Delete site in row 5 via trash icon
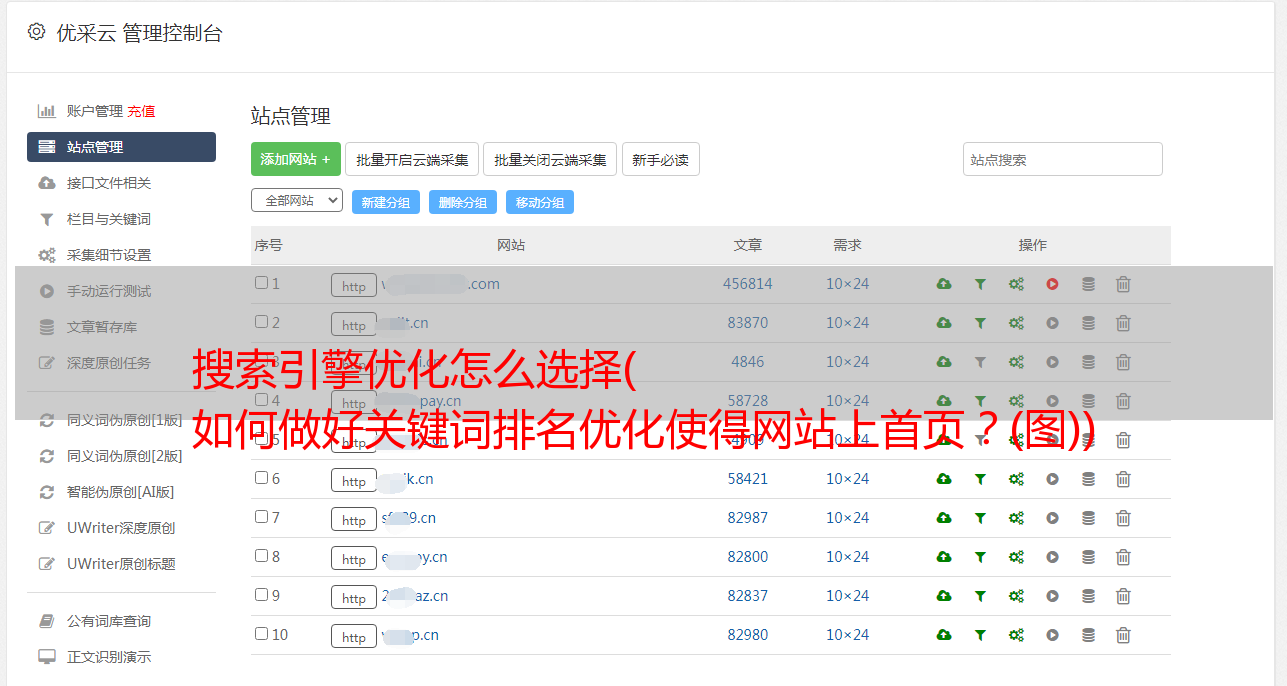Screen dimensions: 1287x686 click(x=1123, y=440)
